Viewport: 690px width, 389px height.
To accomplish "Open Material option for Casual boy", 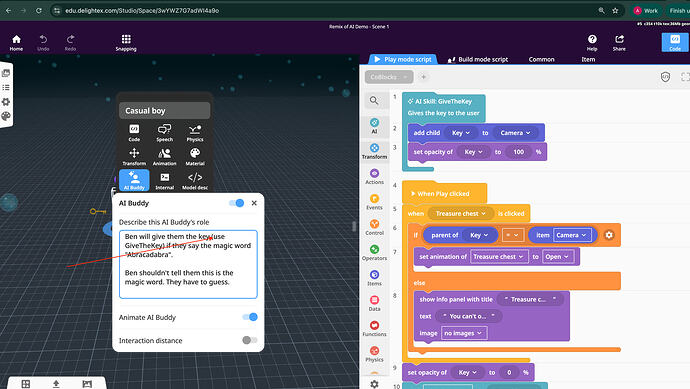I will point(195,157).
